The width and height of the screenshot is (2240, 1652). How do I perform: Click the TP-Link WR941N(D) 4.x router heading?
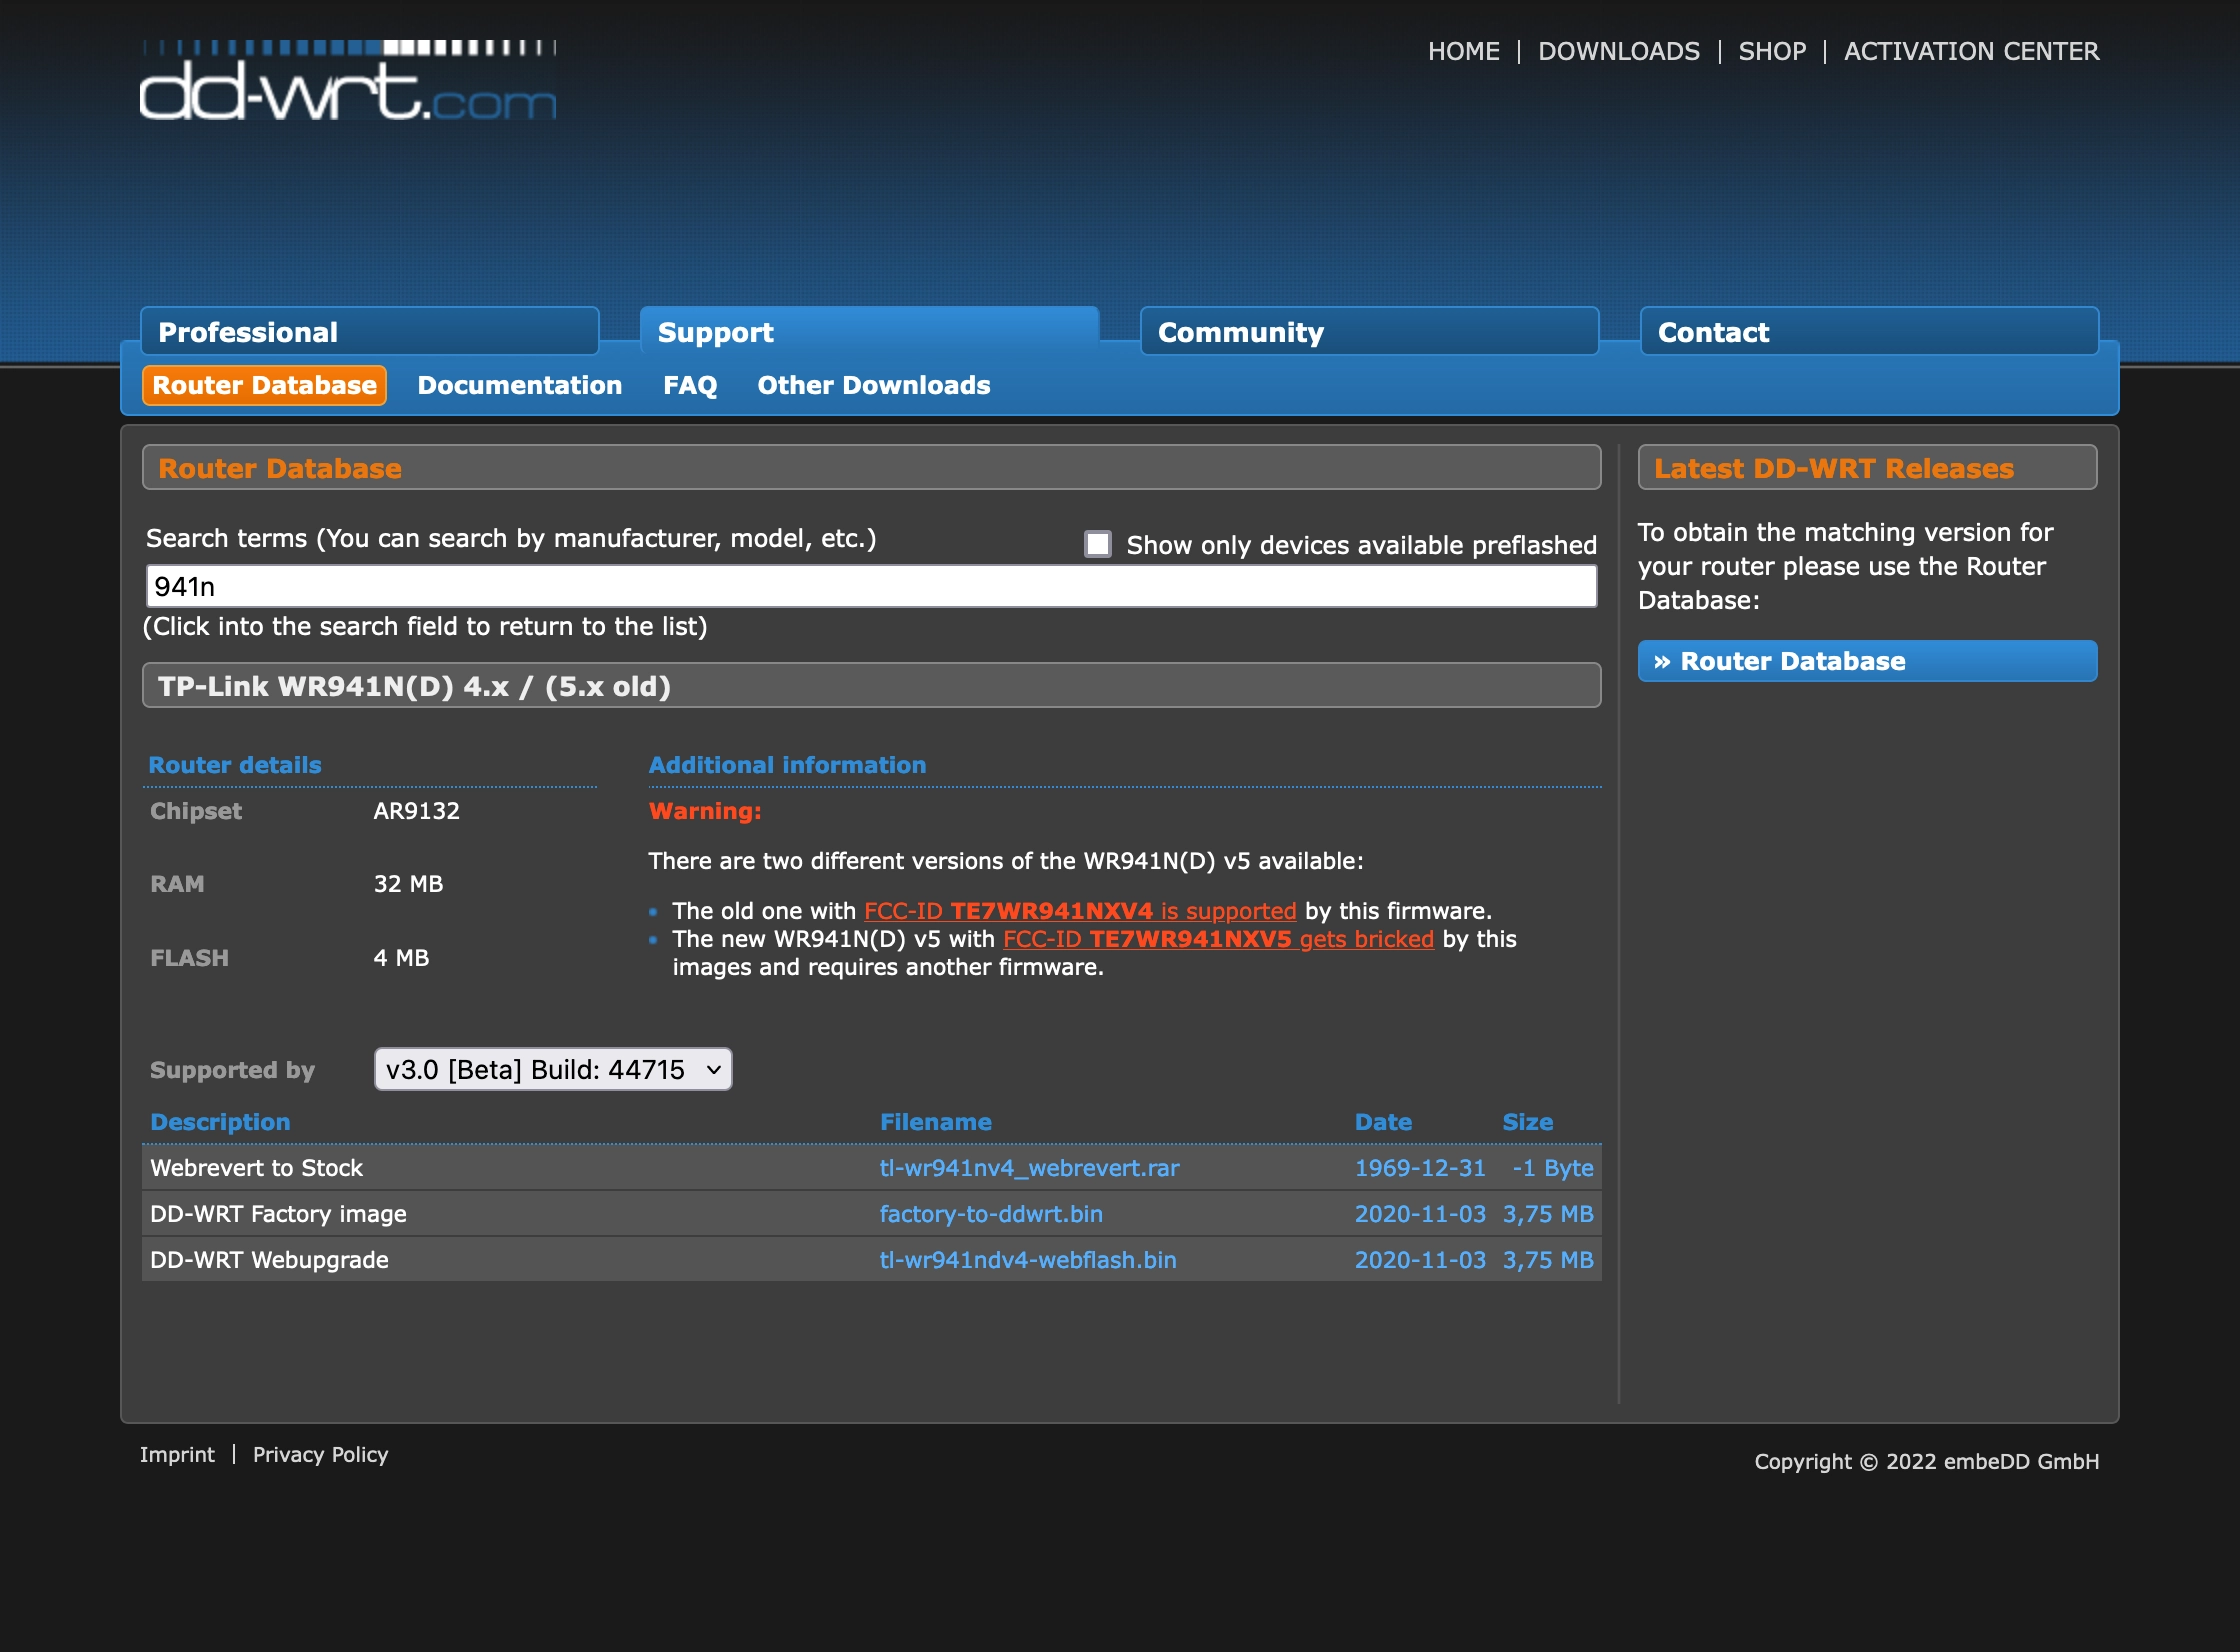tap(871, 686)
